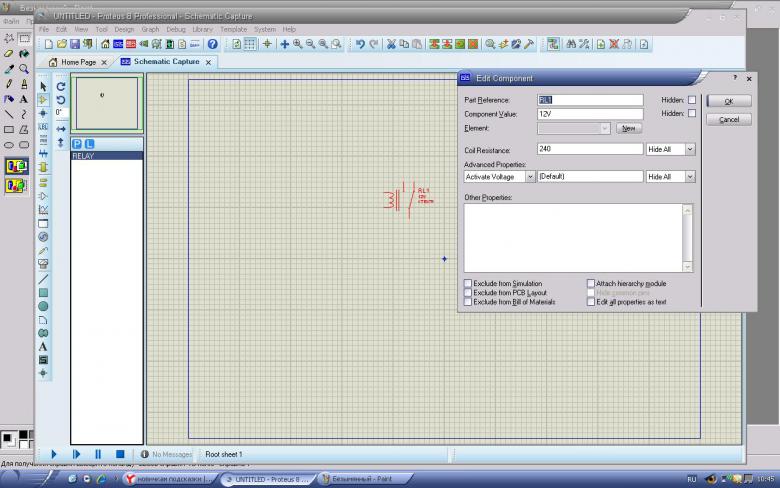
Task: Click the New Design toolbar icon
Action: click(x=49, y=44)
